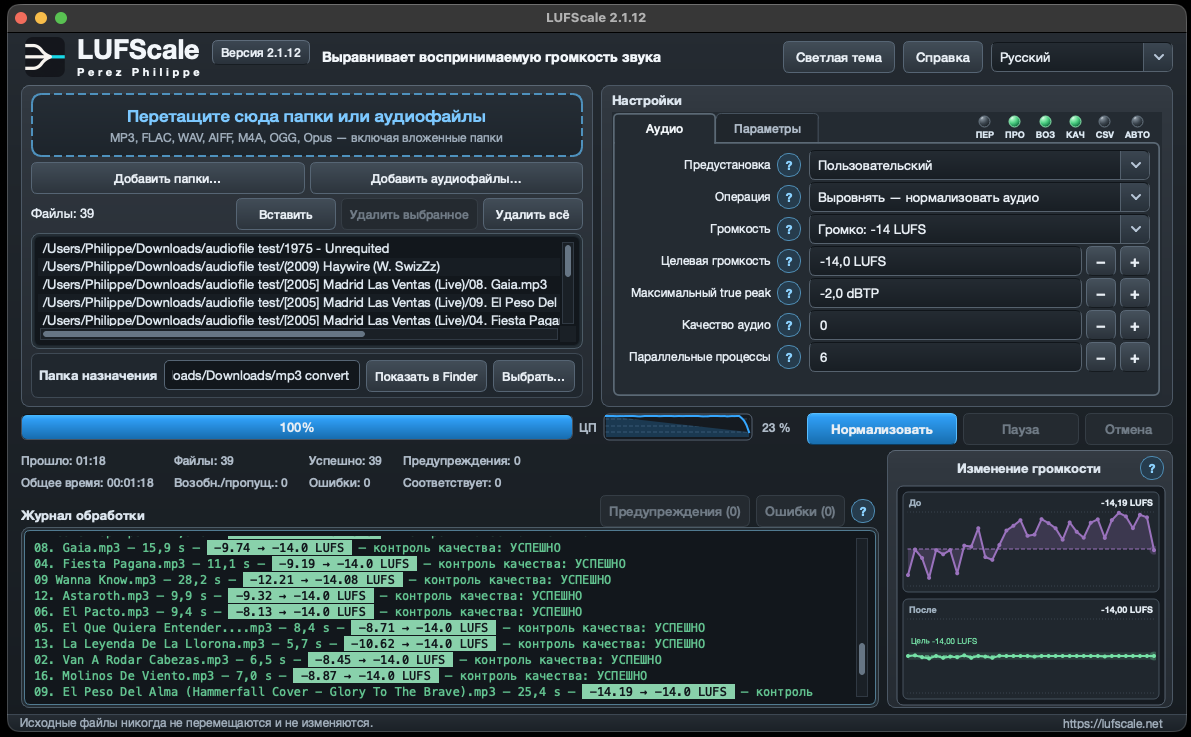The height and width of the screenshot is (737, 1191).
Task: Toggle the АВТО indicator light
Action: pyautogui.click(x=1137, y=122)
